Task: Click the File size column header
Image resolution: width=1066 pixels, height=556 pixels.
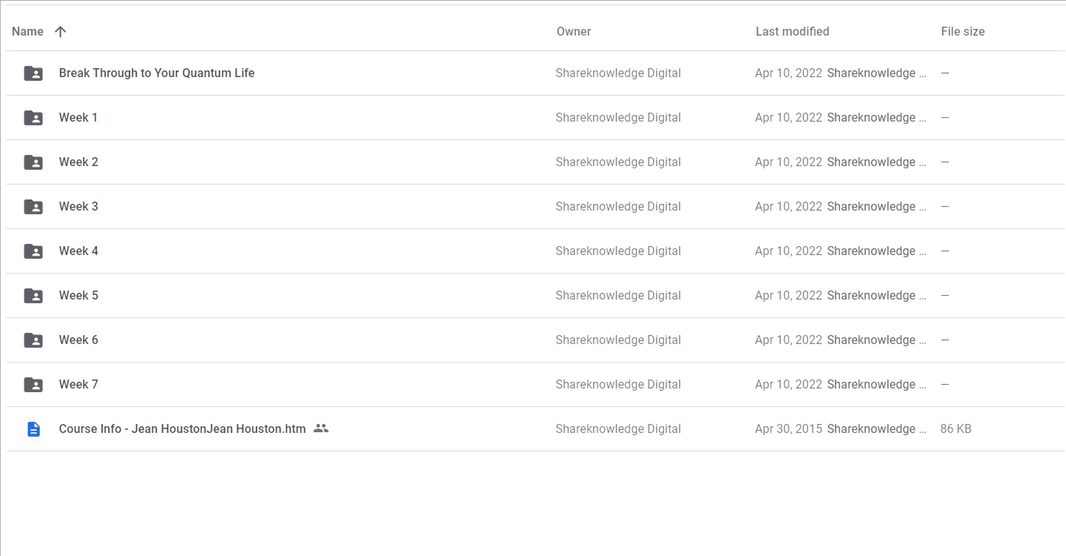Action: click(963, 31)
